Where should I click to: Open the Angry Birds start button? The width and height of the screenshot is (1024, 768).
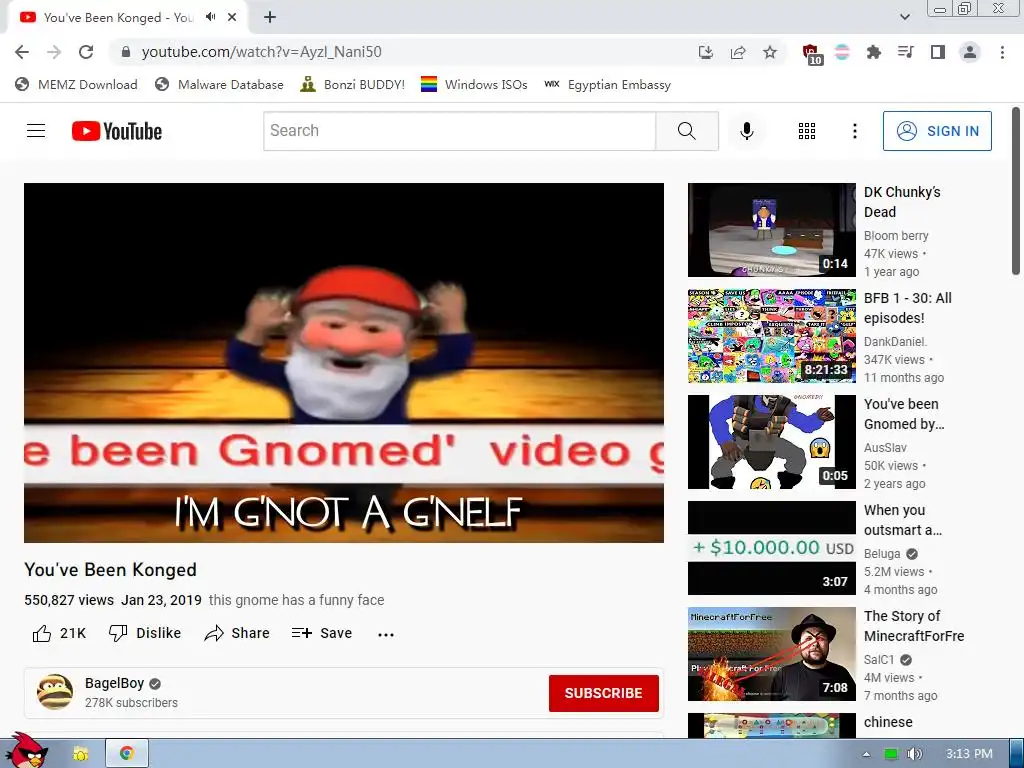(26, 751)
